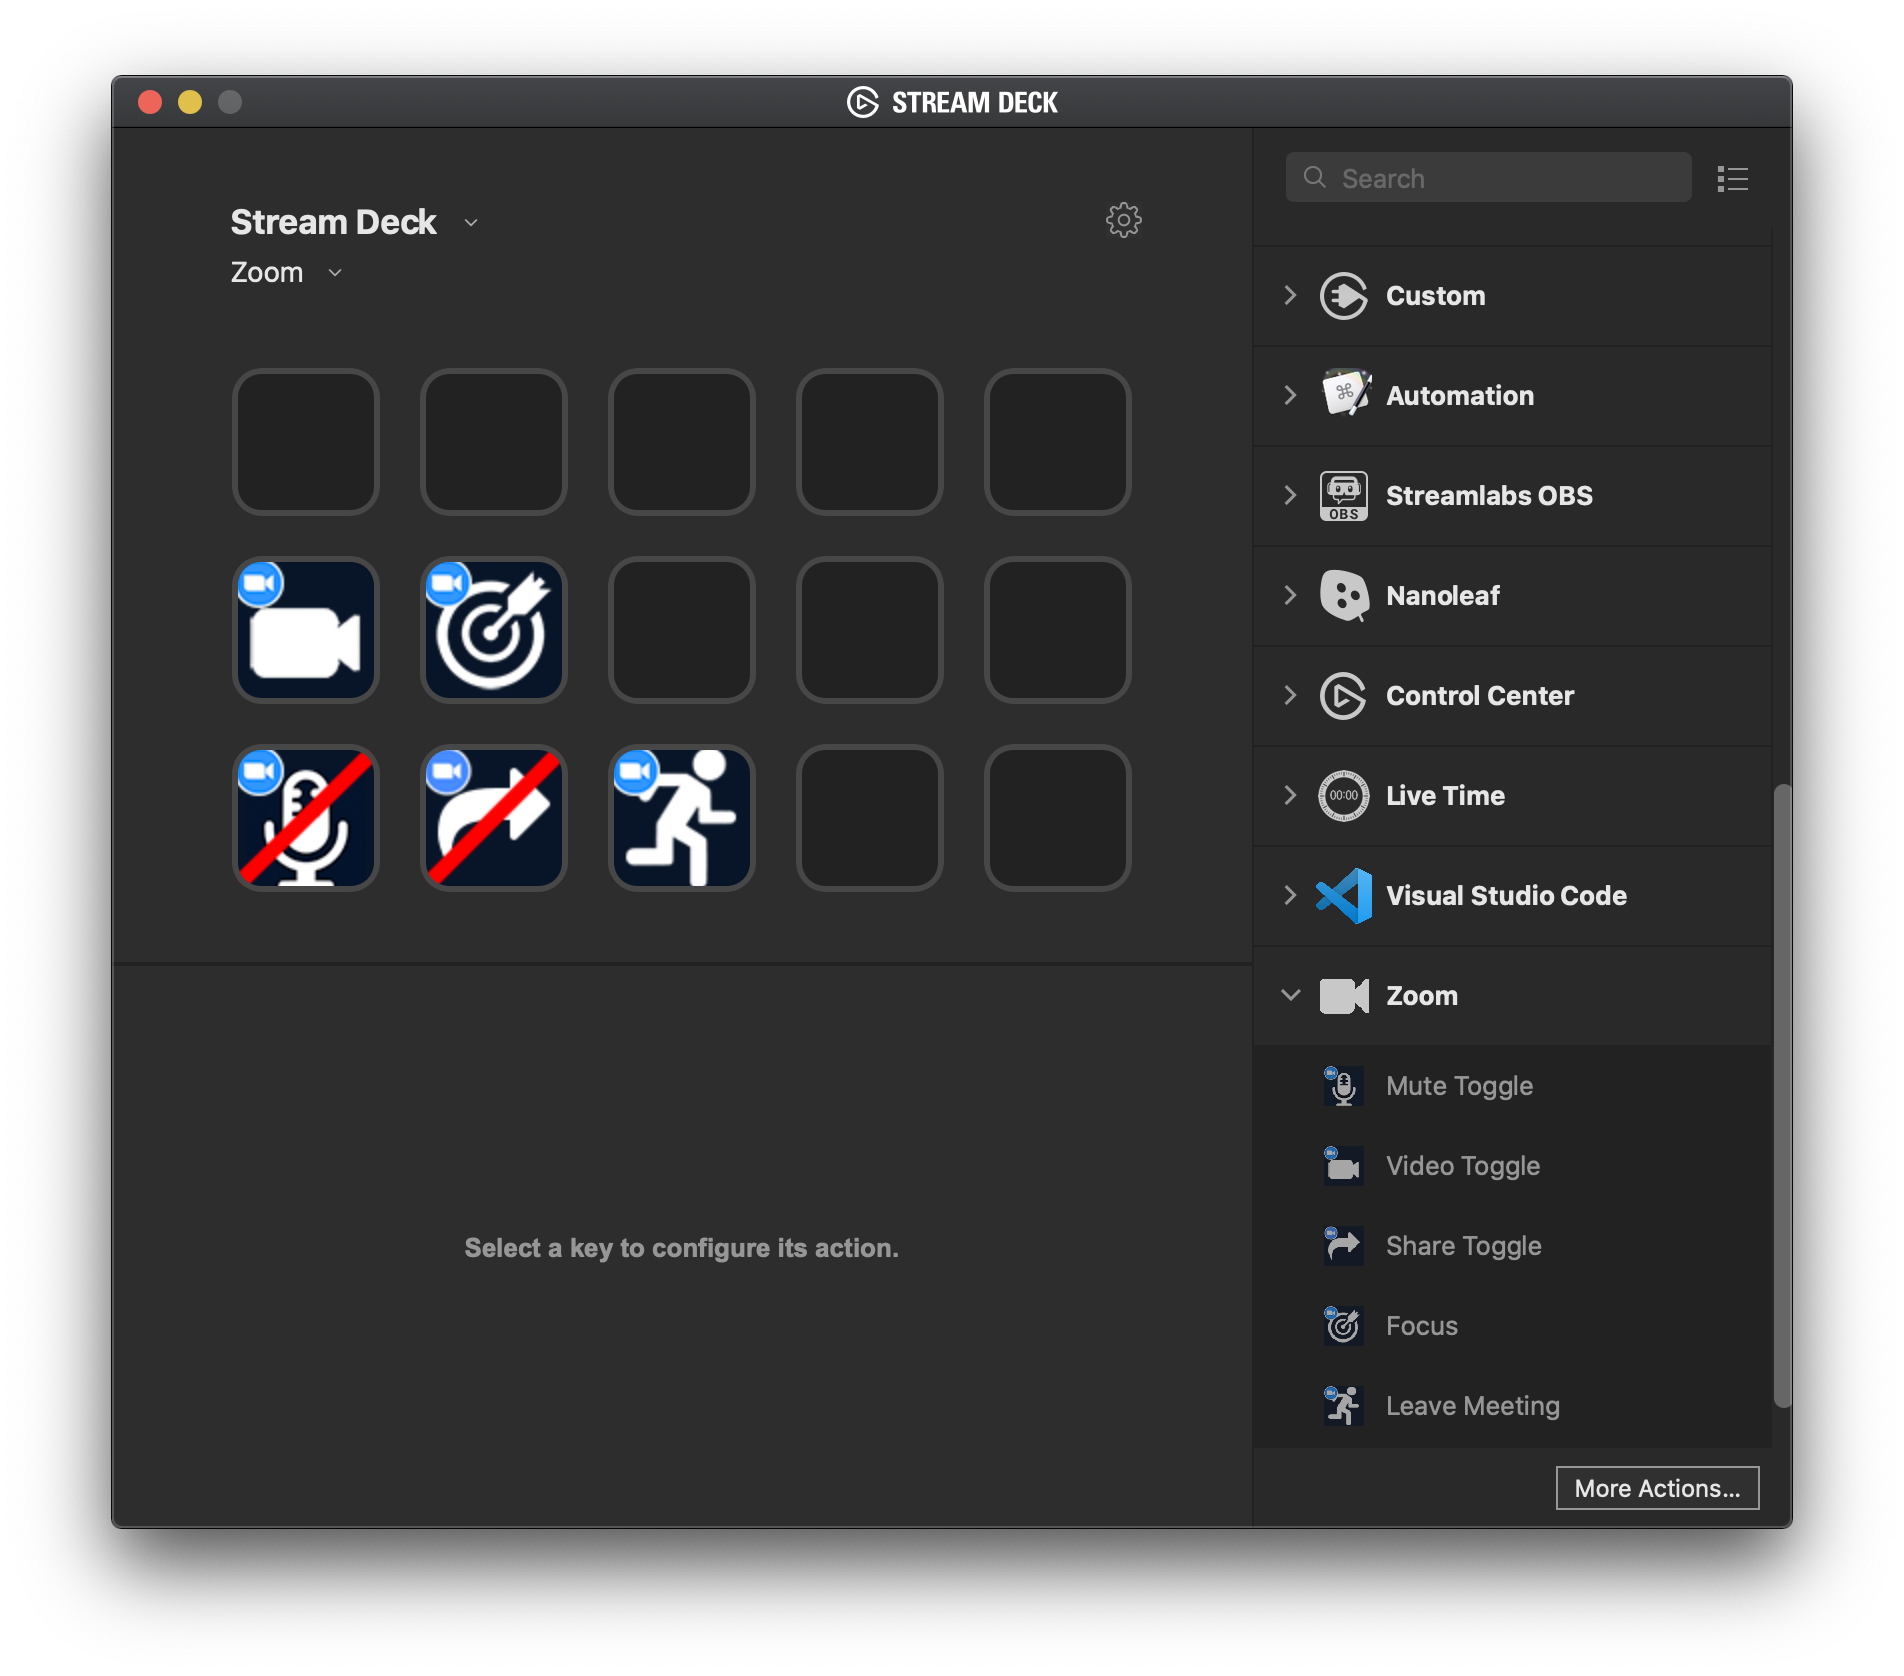Select the Zoom video camera key
Screen dimensions: 1904x1676
click(306, 630)
